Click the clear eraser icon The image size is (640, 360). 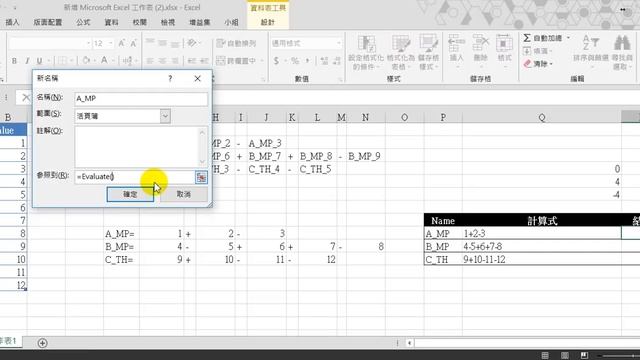coord(527,64)
